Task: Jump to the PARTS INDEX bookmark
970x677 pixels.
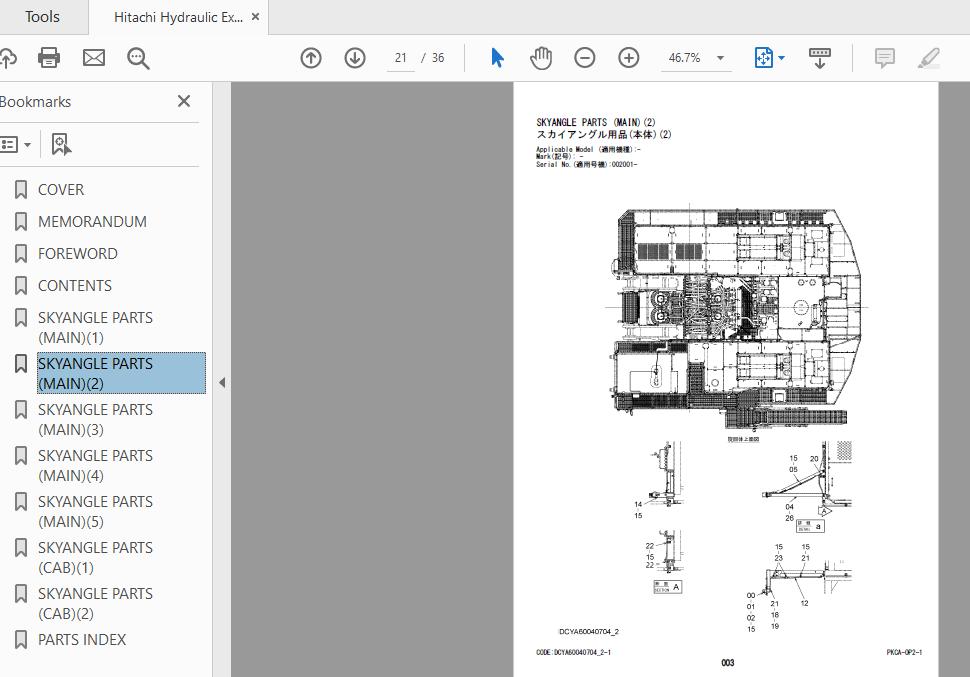Action: (x=81, y=639)
